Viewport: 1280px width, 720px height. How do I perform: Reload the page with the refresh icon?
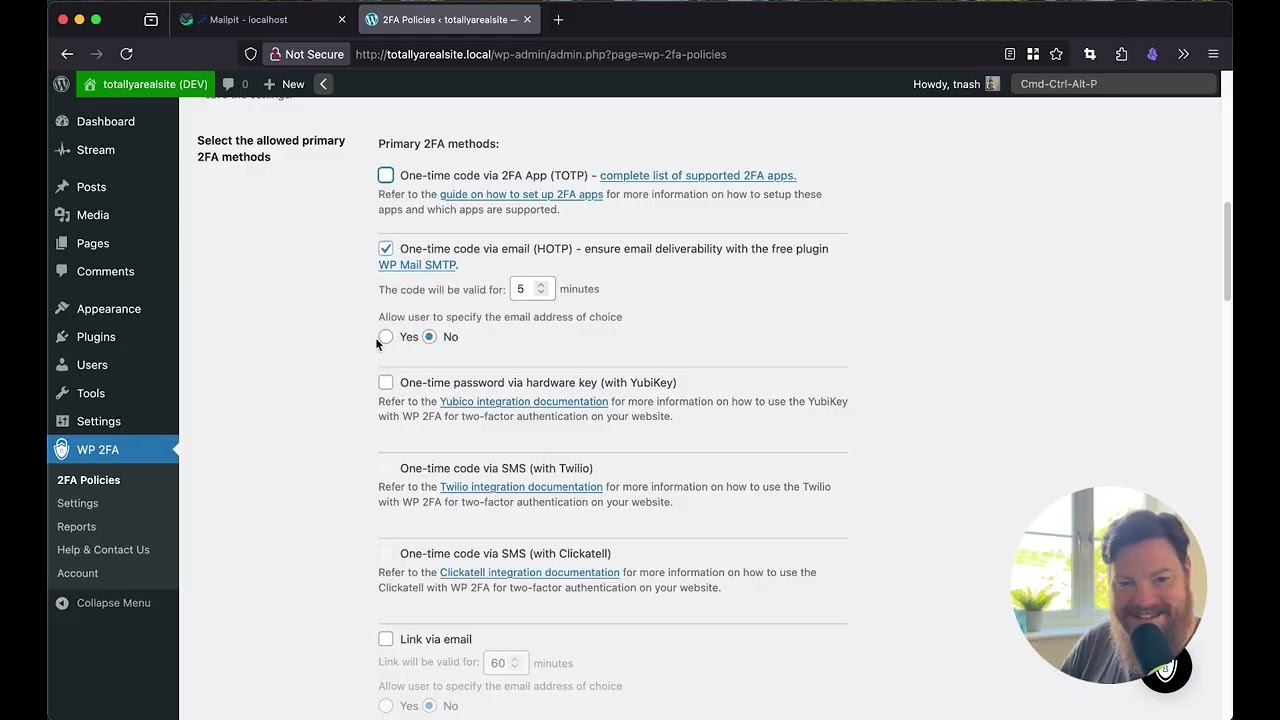coord(127,54)
